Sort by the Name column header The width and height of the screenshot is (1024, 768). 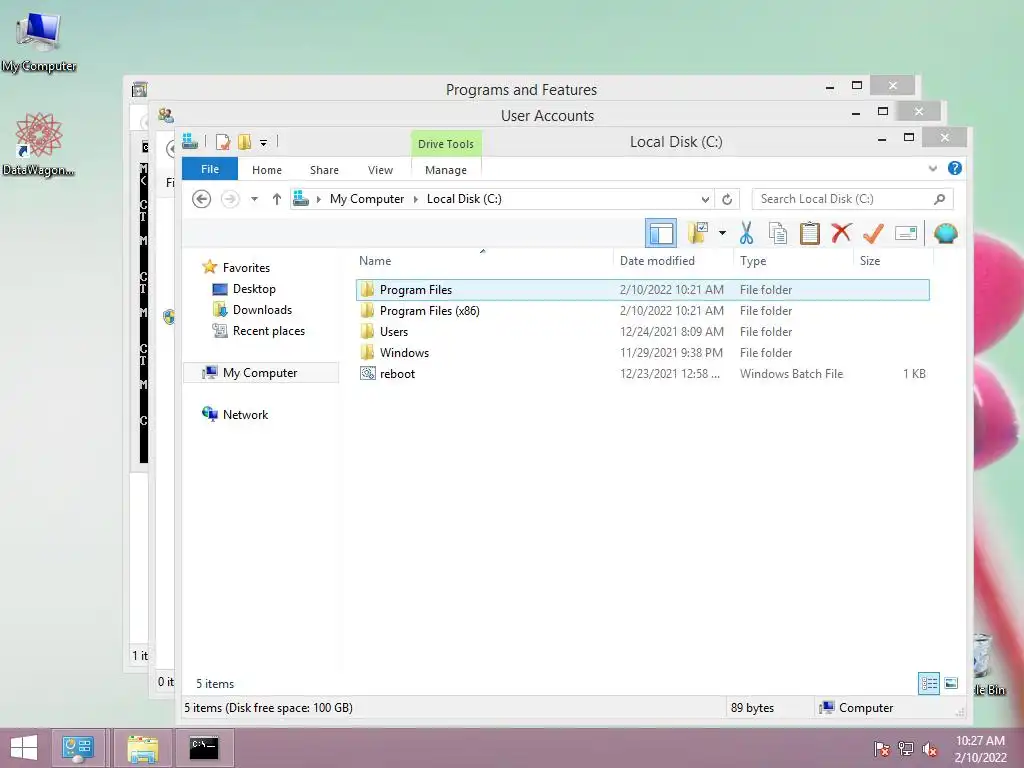375,261
